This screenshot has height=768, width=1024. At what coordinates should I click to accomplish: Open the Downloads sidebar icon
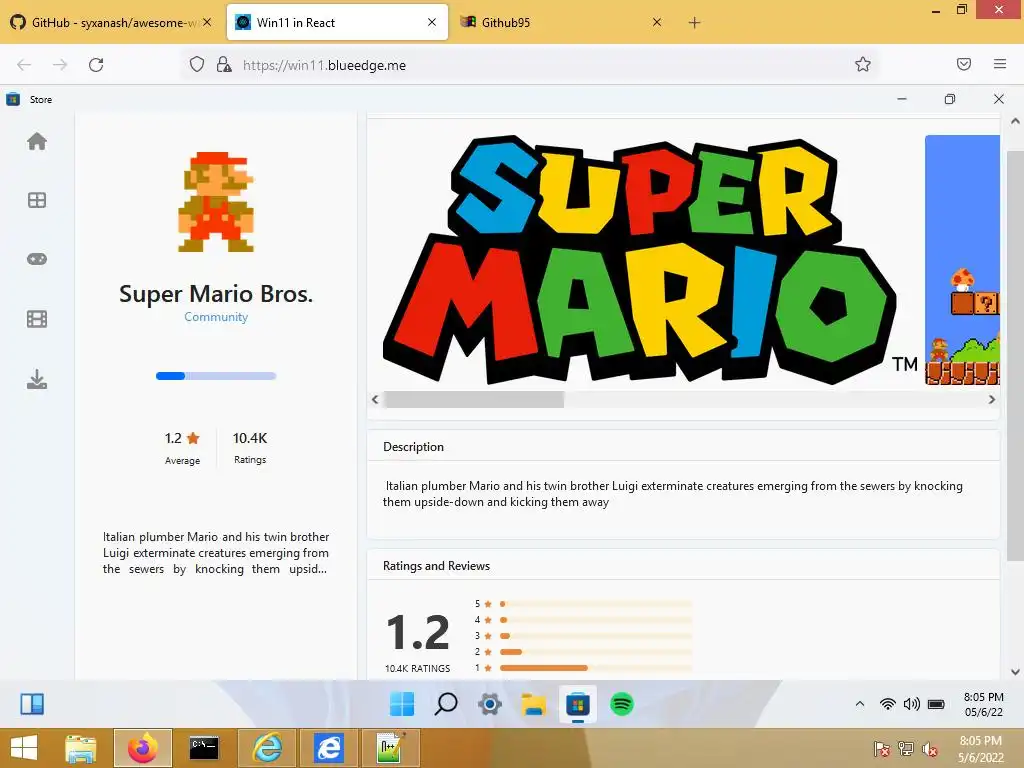click(37, 379)
